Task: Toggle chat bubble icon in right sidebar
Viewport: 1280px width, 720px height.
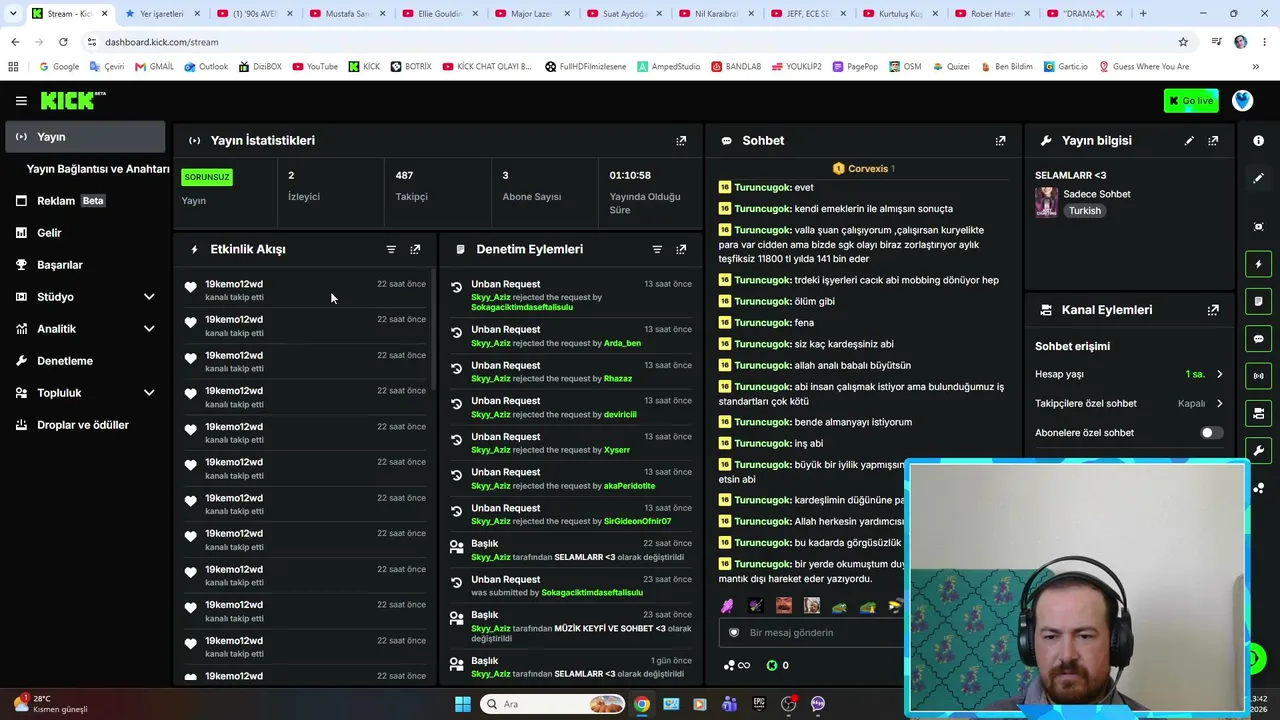Action: 1258,339
